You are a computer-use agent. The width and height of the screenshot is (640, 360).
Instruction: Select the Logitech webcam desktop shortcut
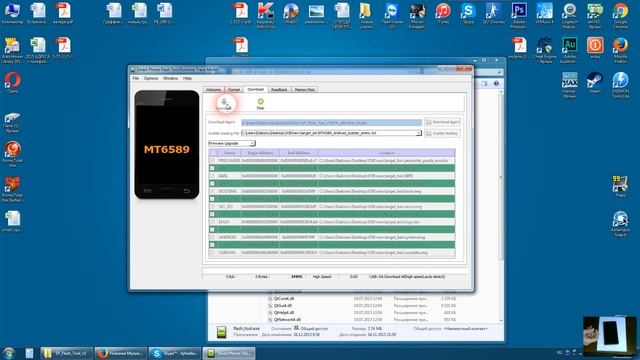pos(569,15)
